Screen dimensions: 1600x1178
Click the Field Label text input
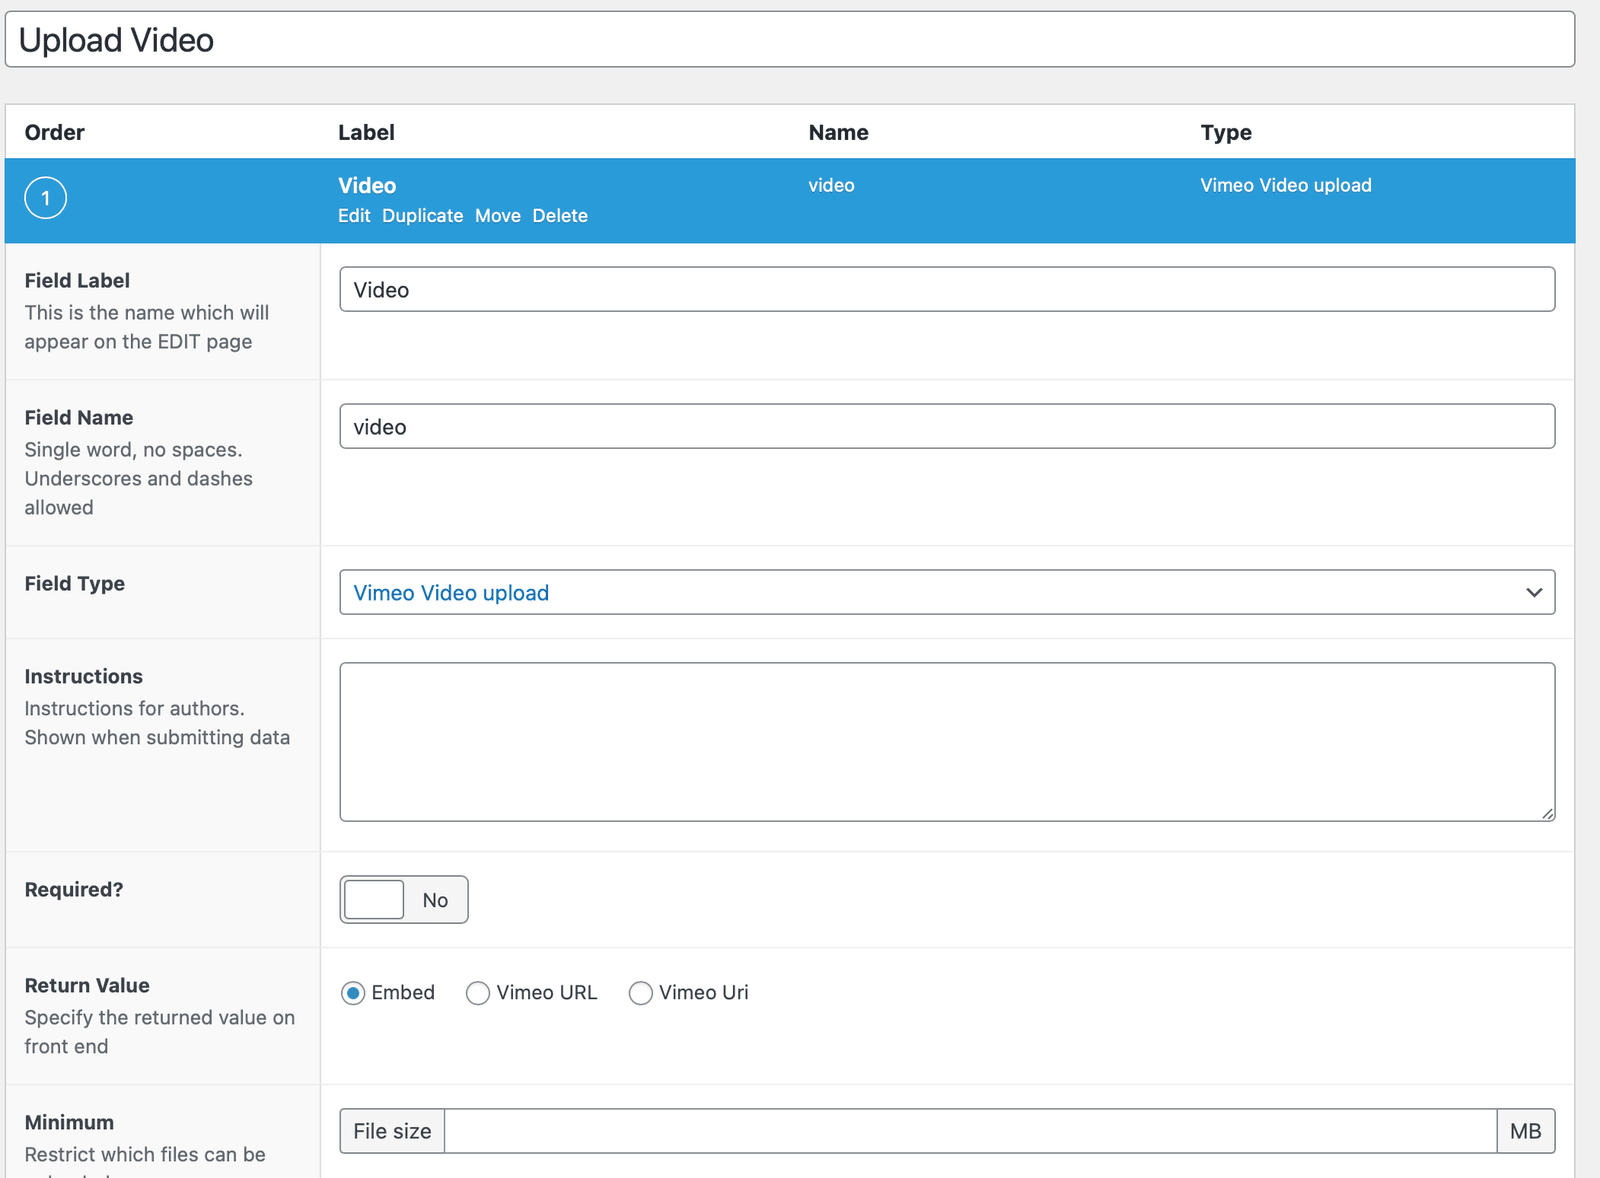click(947, 289)
